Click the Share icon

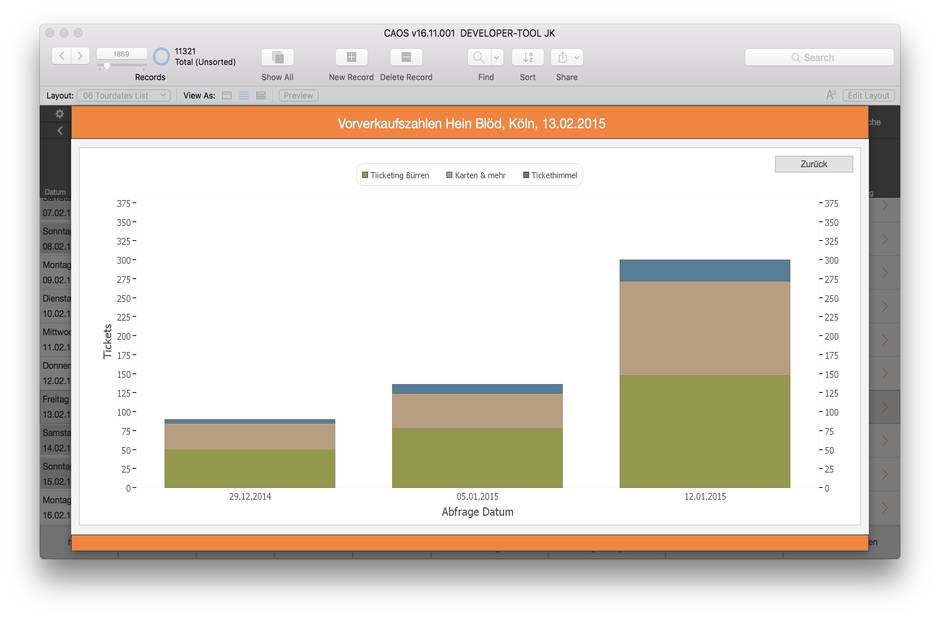click(562, 58)
